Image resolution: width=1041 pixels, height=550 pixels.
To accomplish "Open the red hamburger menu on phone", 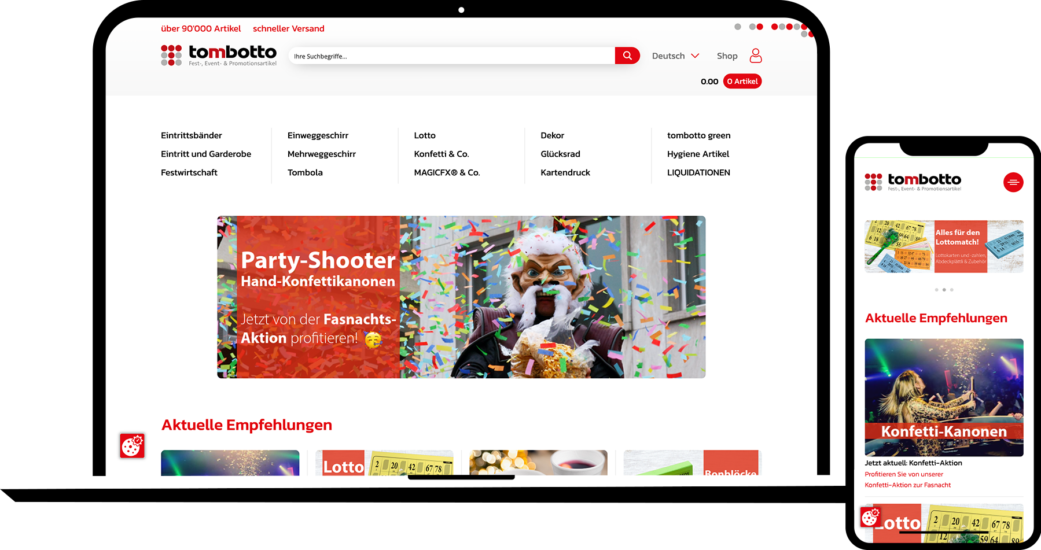I will click(1012, 182).
